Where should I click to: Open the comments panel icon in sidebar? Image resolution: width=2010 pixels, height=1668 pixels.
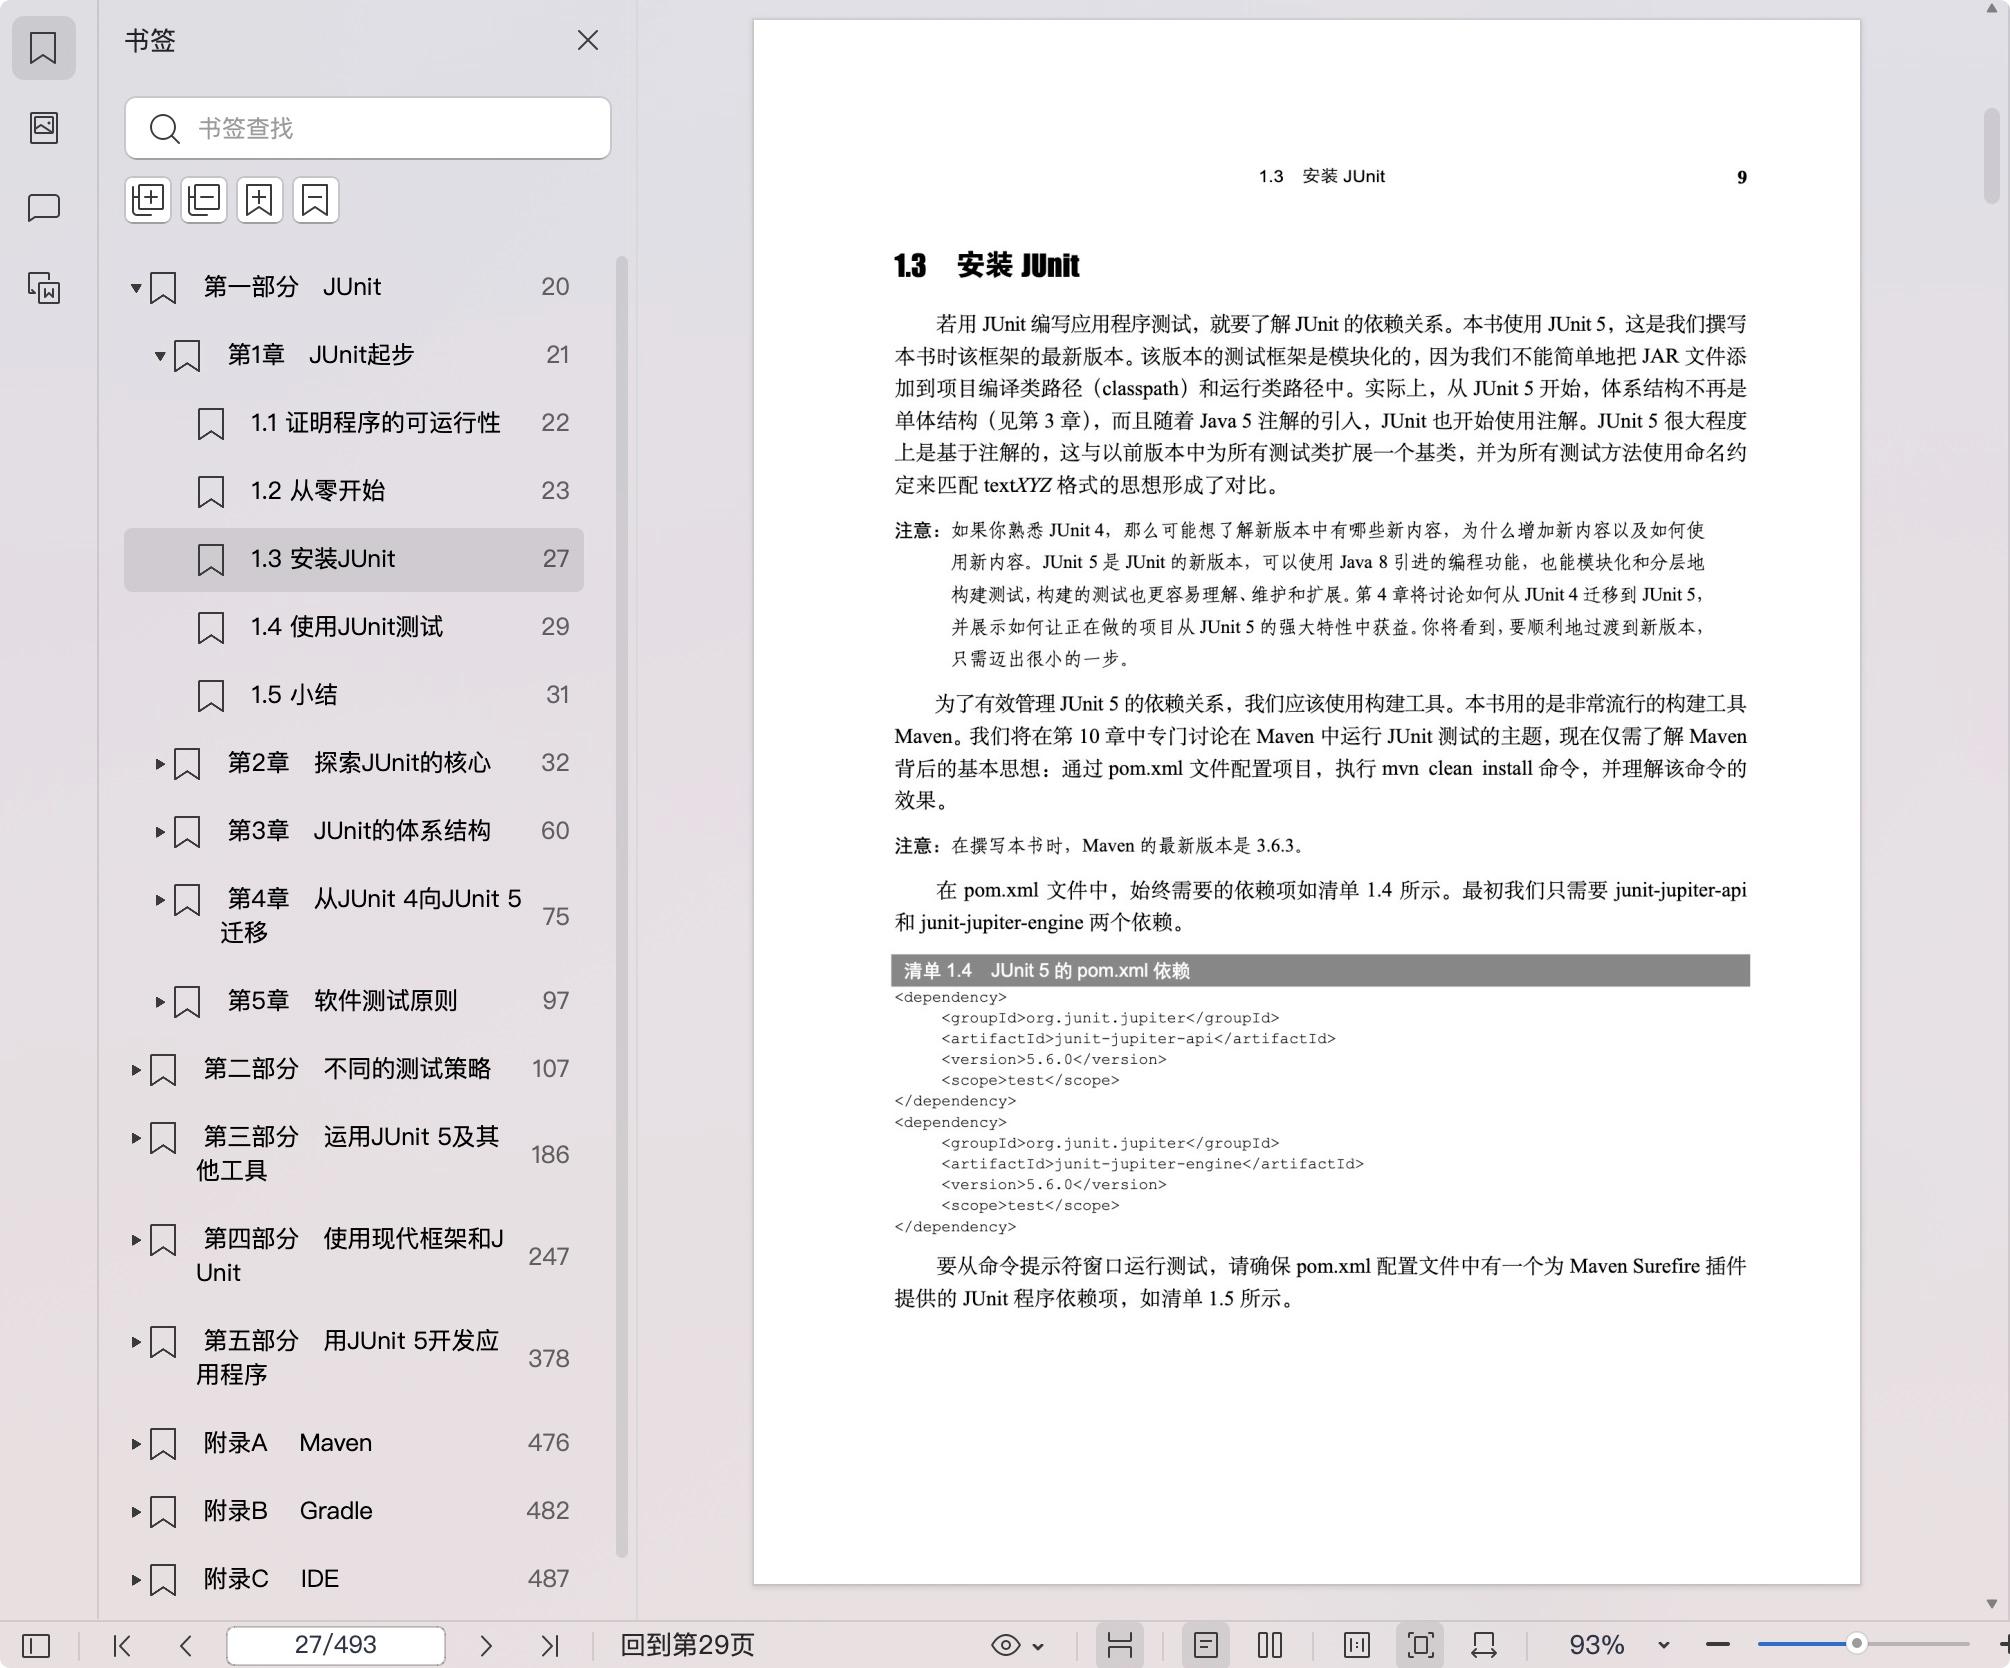(x=43, y=207)
